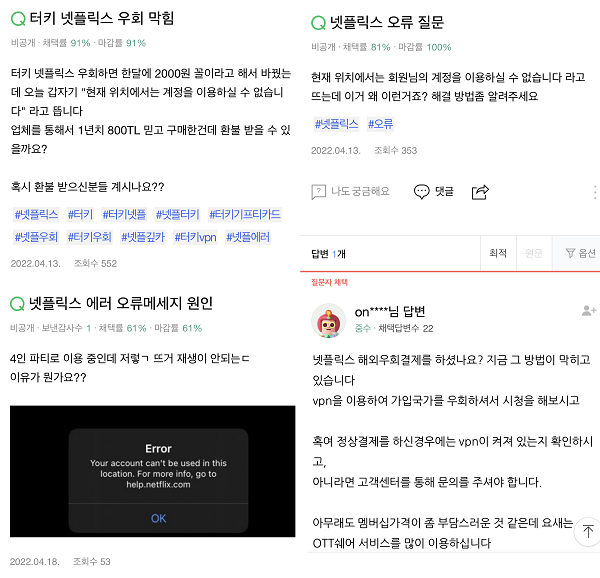Click the 나도 궁금해요 question-mark icon

click(318, 192)
